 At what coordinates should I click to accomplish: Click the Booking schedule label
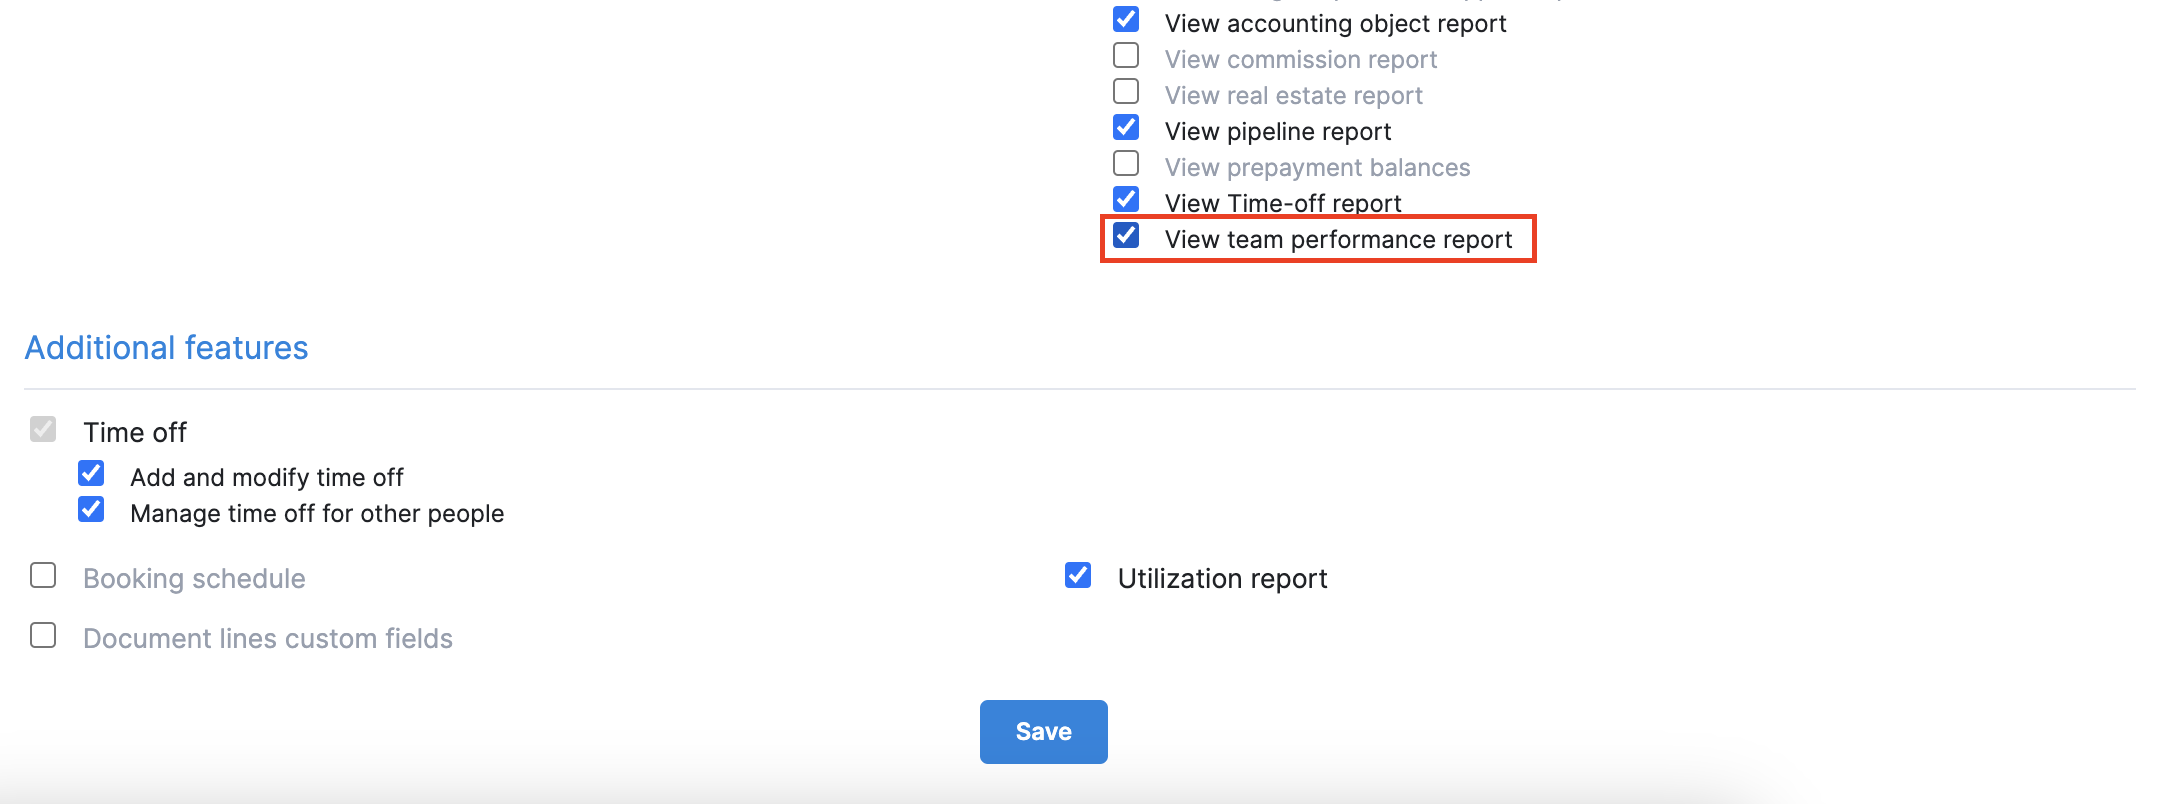click(x=194, y=579)
